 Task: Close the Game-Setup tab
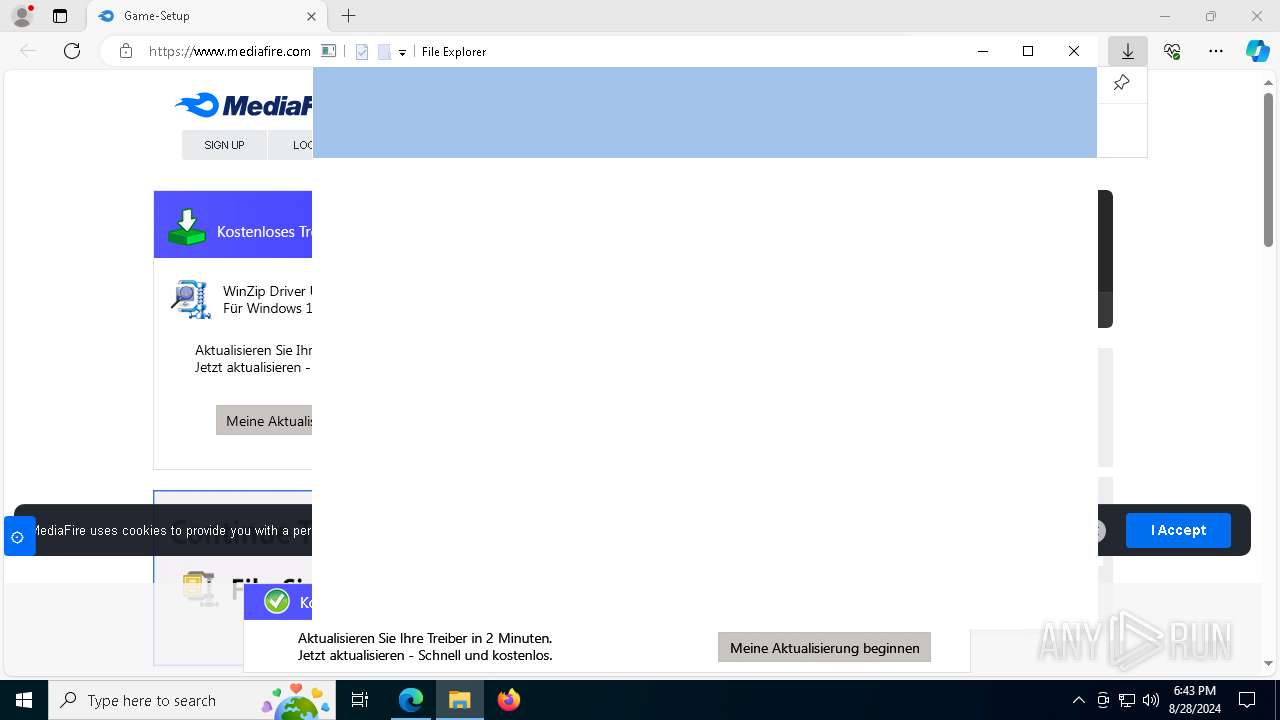click(x=311, y=16)
